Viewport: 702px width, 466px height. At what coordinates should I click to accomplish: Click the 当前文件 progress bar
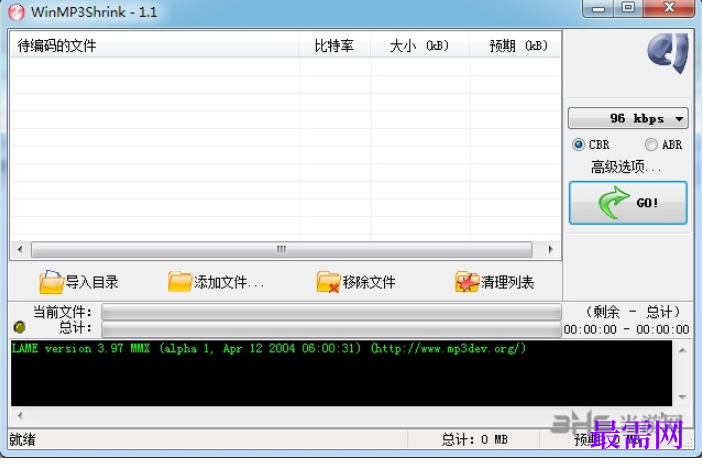point(331,312)
